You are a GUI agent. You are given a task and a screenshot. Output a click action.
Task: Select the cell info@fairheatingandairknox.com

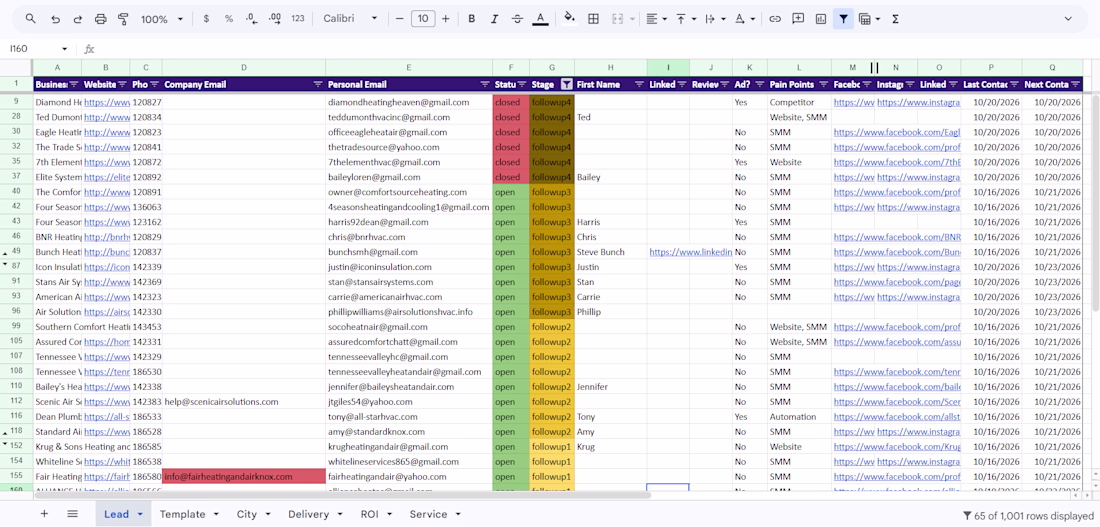point(243,476)
